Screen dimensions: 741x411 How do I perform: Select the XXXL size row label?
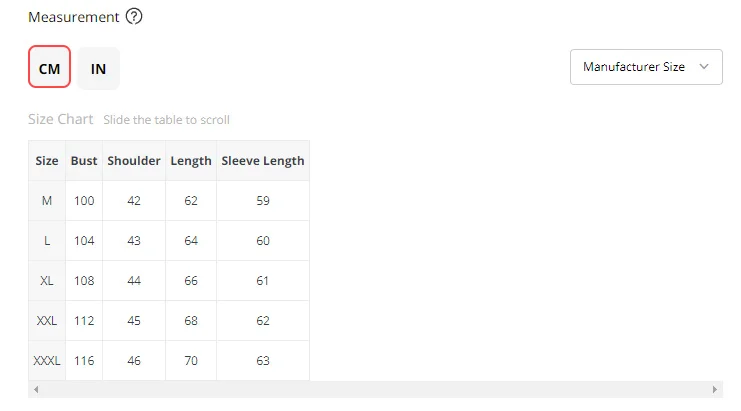click(47, 360)
